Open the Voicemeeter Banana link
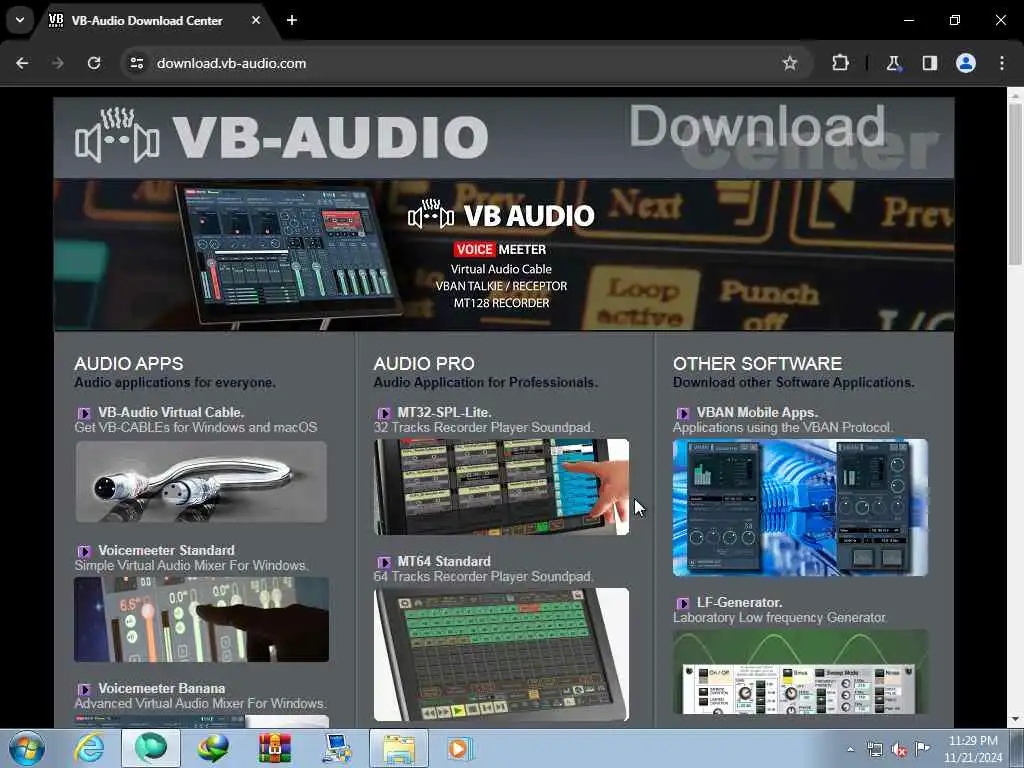1024x768 pixels. (x=162, y=688)
